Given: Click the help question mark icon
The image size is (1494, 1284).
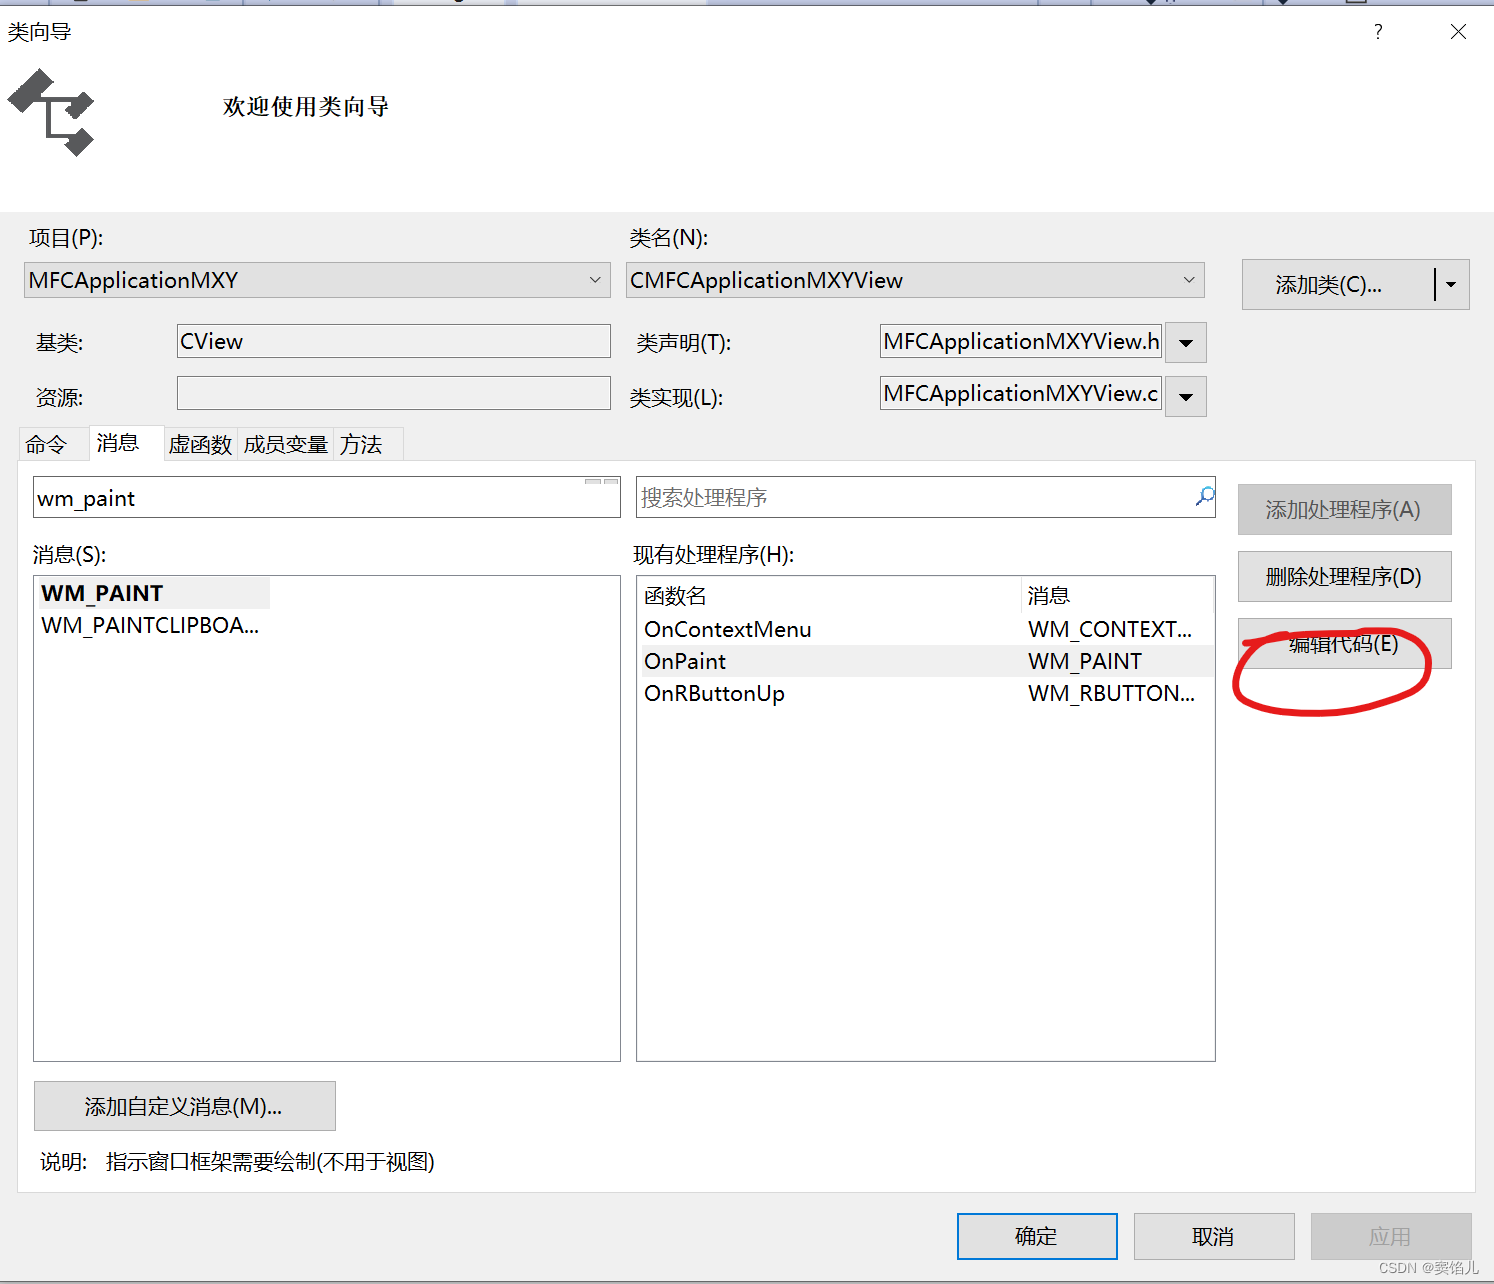Looking at the screenshot, I should click(1377, 31).
